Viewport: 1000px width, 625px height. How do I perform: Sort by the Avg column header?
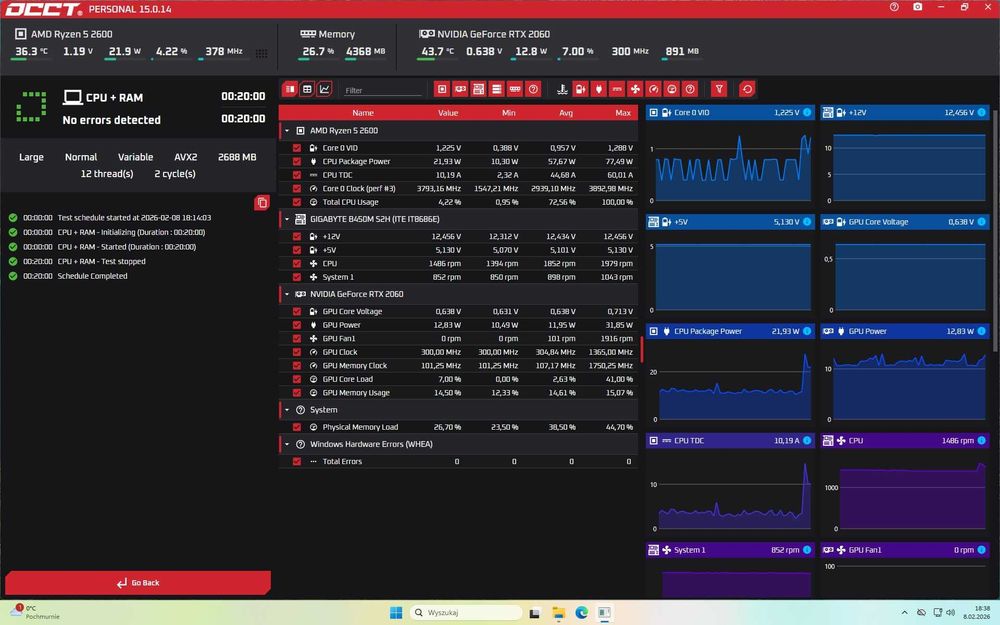click(x=566, y=113)
